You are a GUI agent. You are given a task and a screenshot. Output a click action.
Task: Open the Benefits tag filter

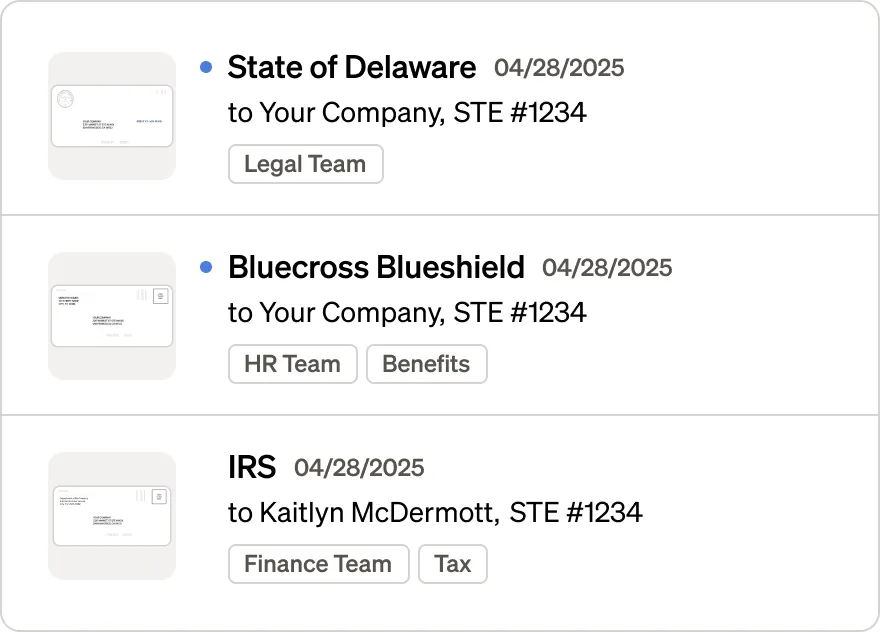427,364
